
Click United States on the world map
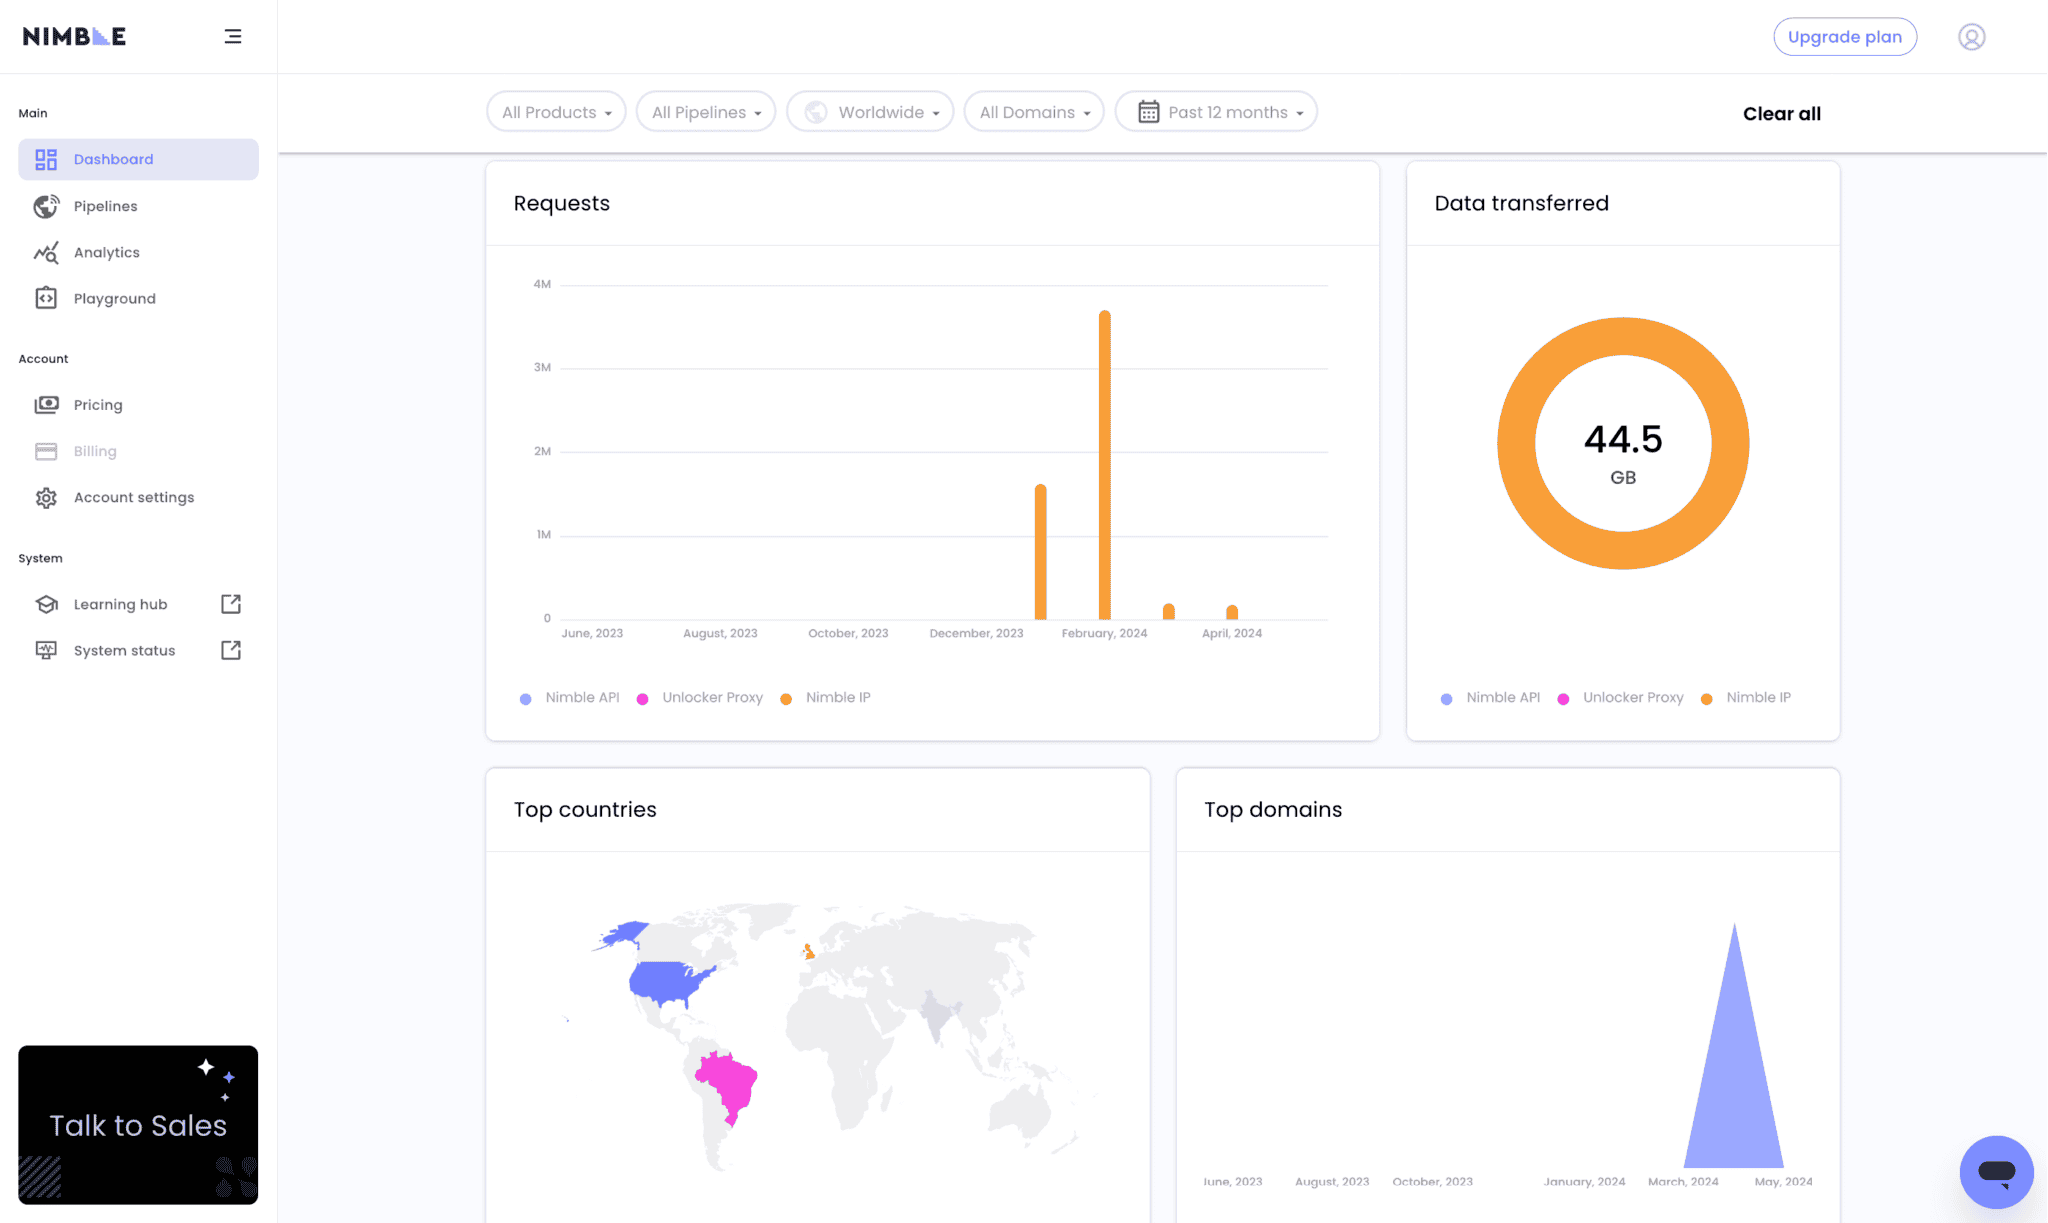coord(665,982)
